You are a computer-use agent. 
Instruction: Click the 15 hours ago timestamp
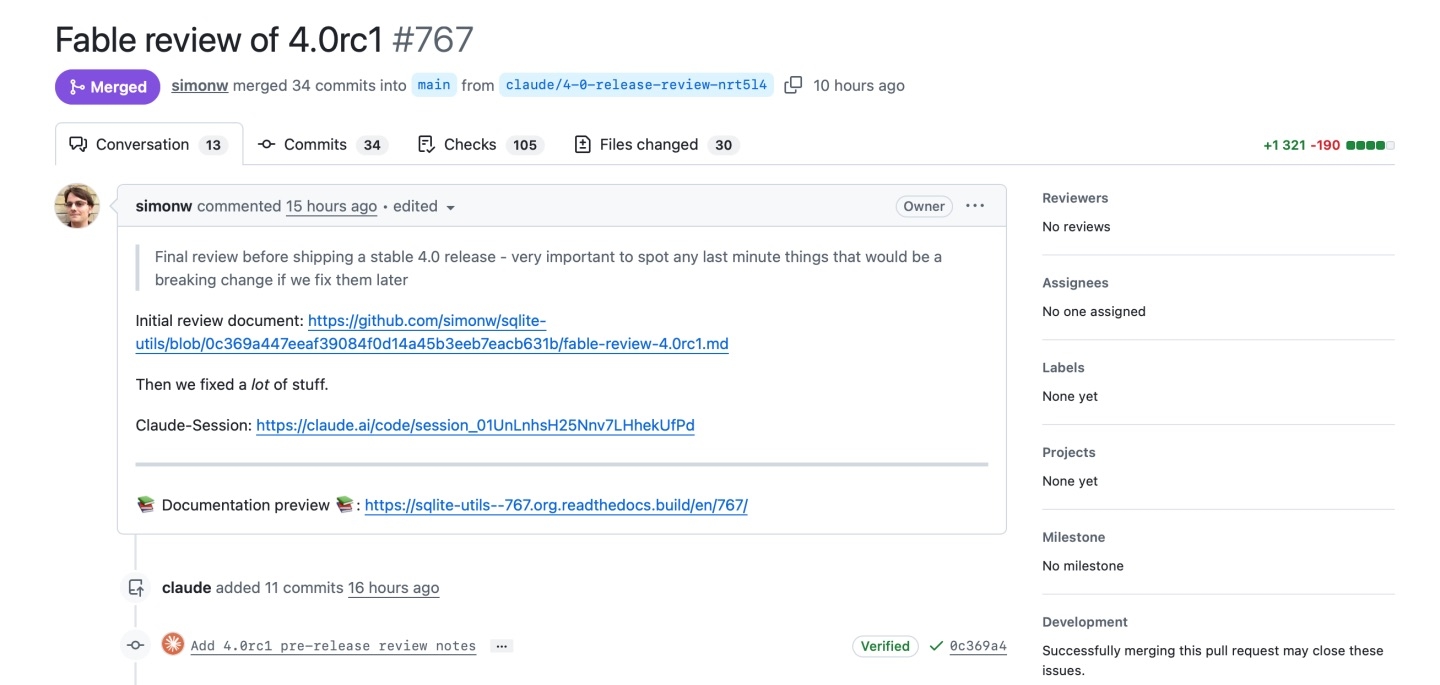coord(331,206)
